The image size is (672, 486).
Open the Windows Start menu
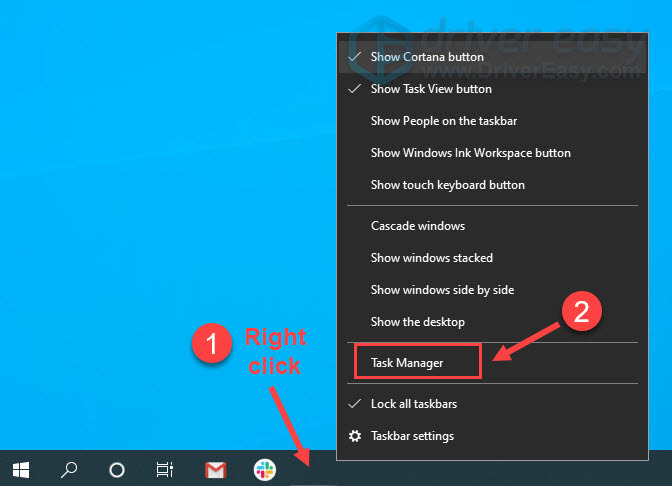(20, 468)
